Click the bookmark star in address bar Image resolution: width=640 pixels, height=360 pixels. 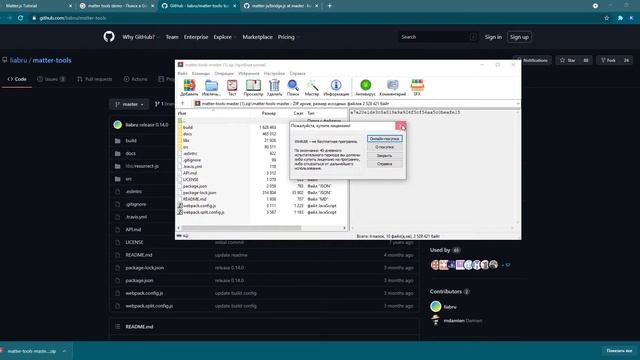click(x=607, y=18)
